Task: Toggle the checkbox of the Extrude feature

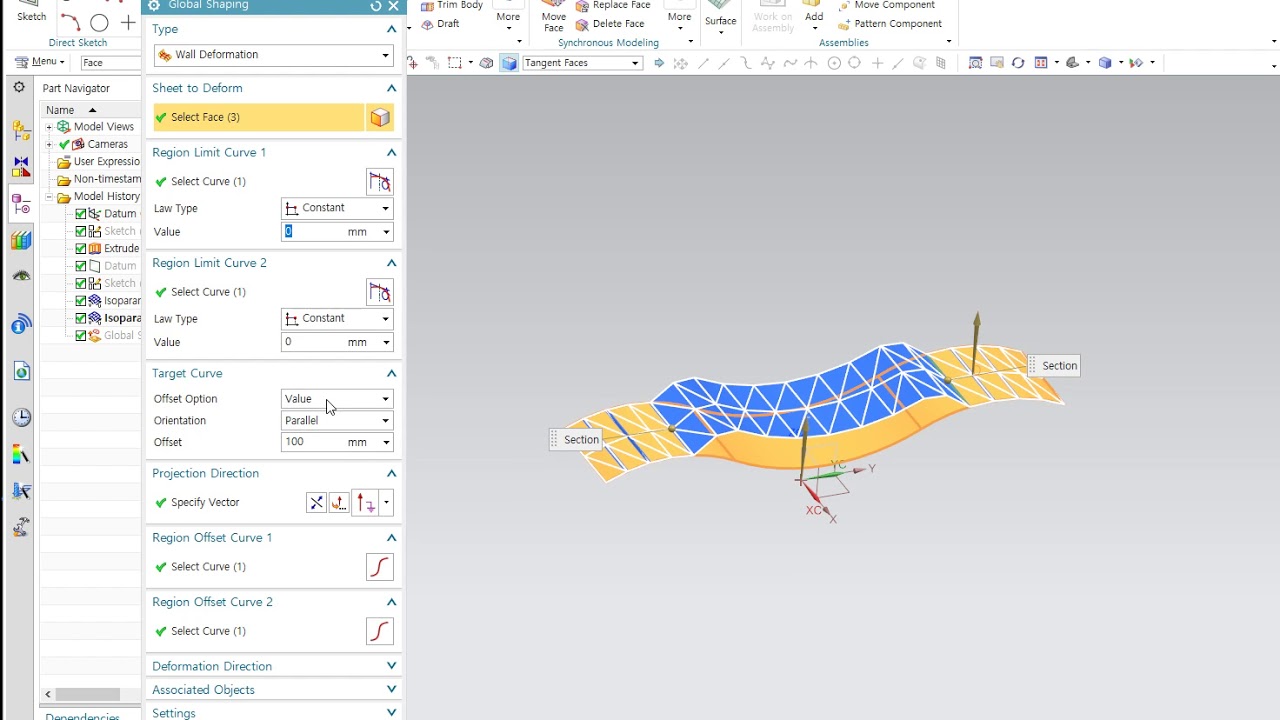Action: (x=82, y=249)
